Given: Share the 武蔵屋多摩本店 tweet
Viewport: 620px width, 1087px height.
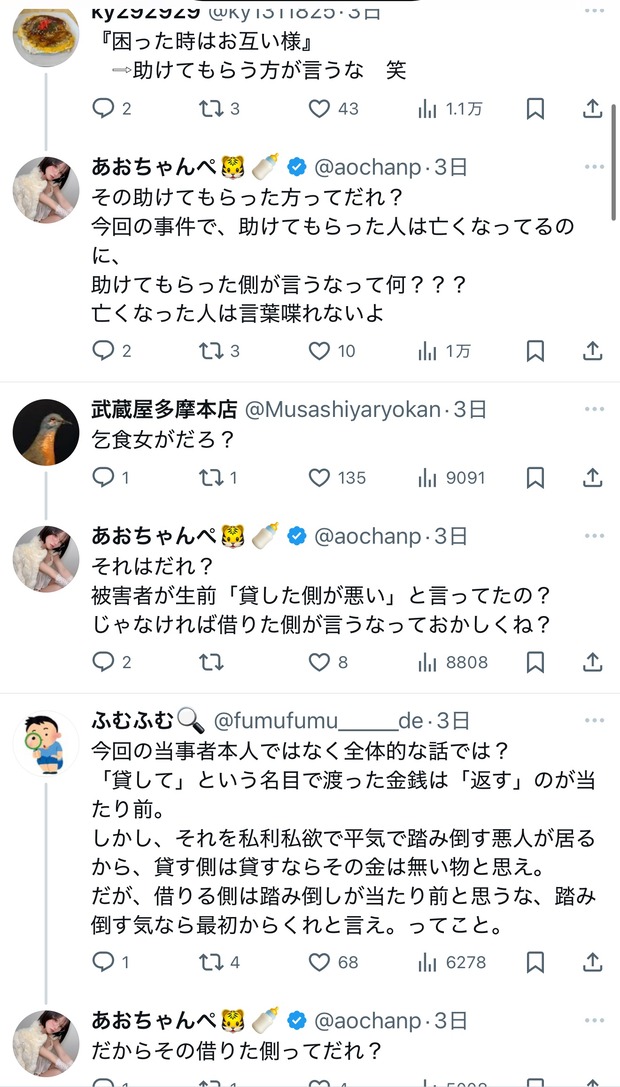Looking at the screenshot, I should click(591, 478).
